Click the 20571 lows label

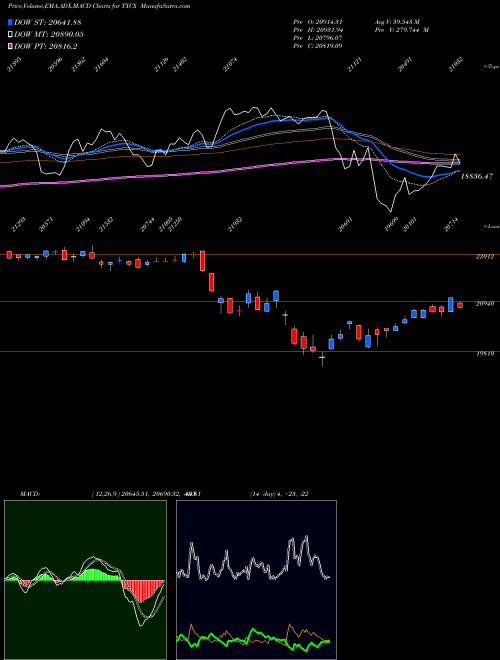coord(46,225)
